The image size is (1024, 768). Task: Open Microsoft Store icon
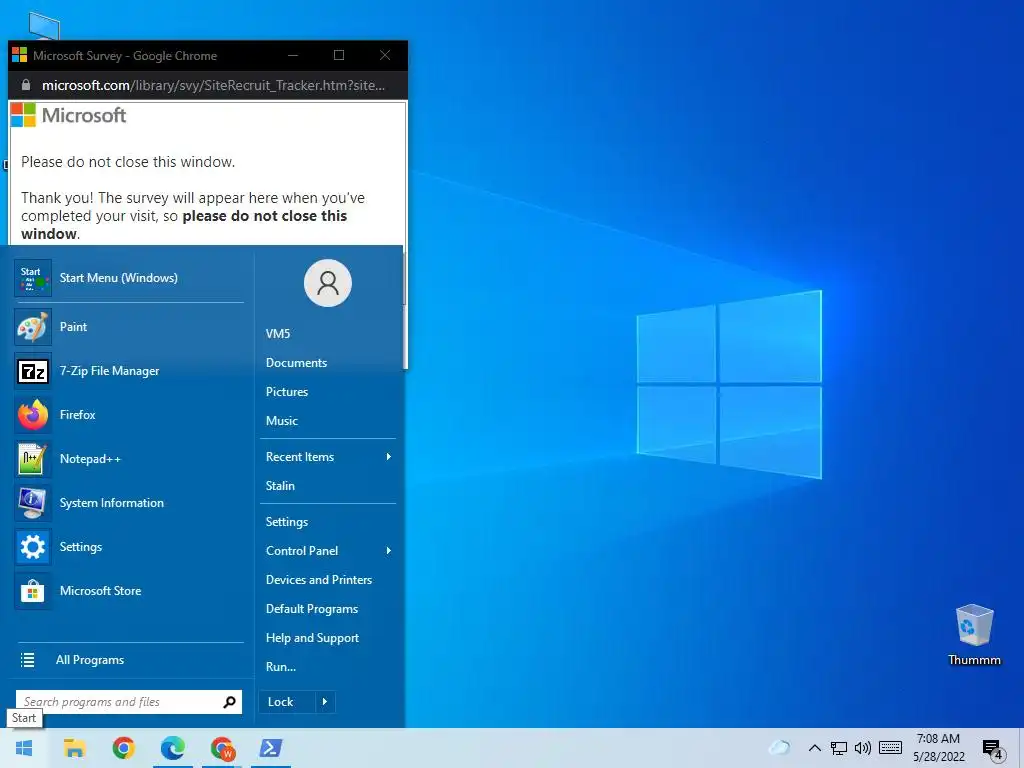(33, 591)
